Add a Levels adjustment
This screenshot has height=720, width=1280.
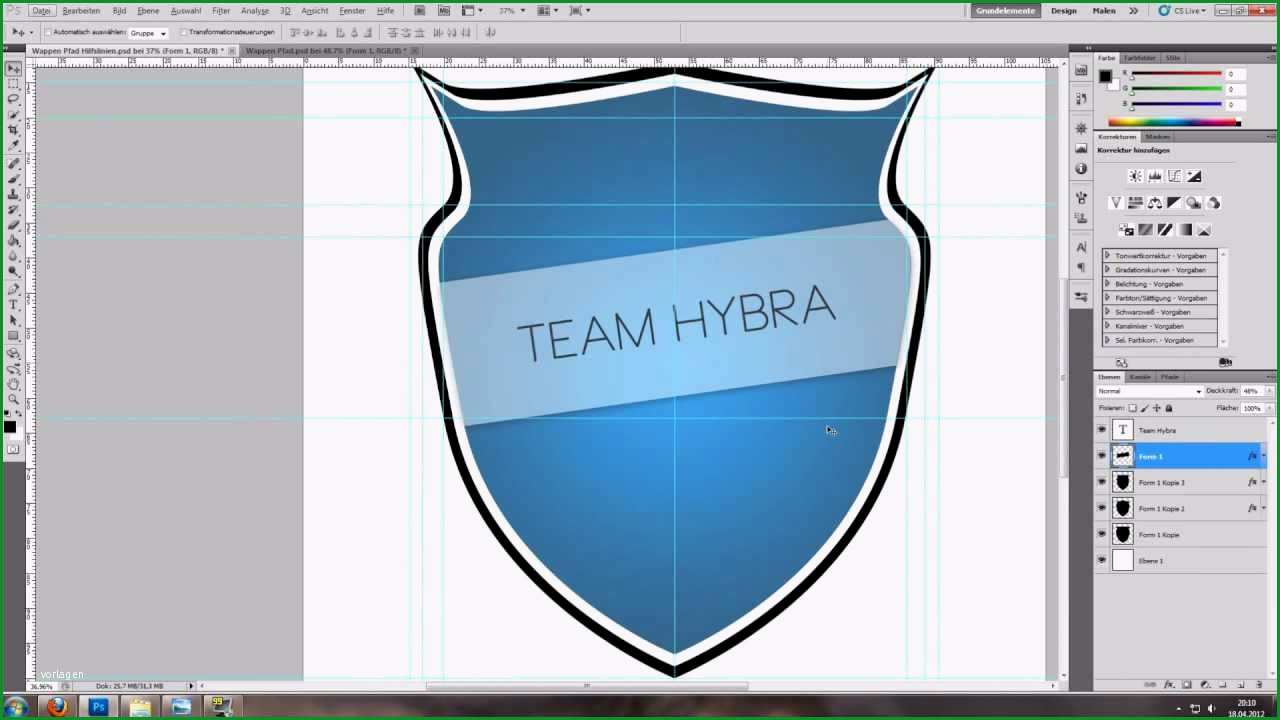point(1155,176)
